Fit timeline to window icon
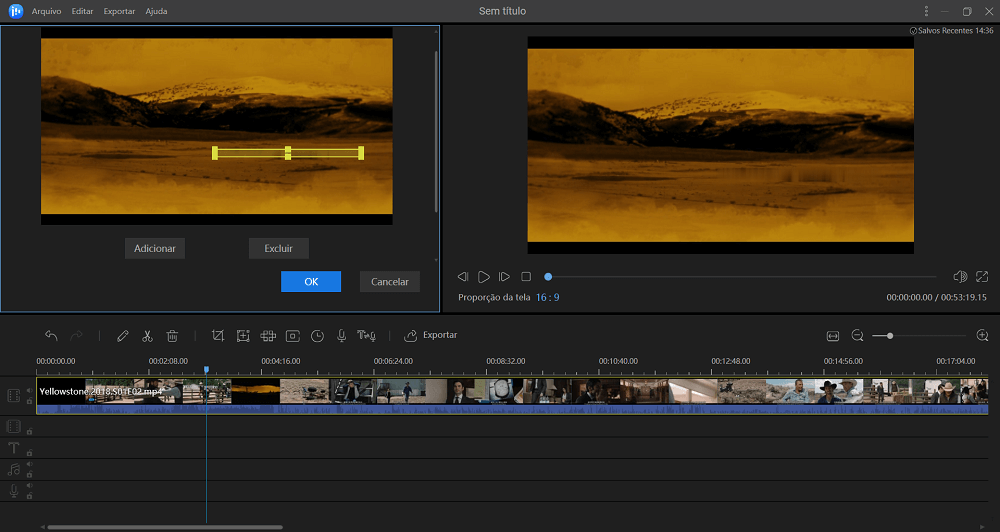1000x532 pixels. (x=832, y=336)
